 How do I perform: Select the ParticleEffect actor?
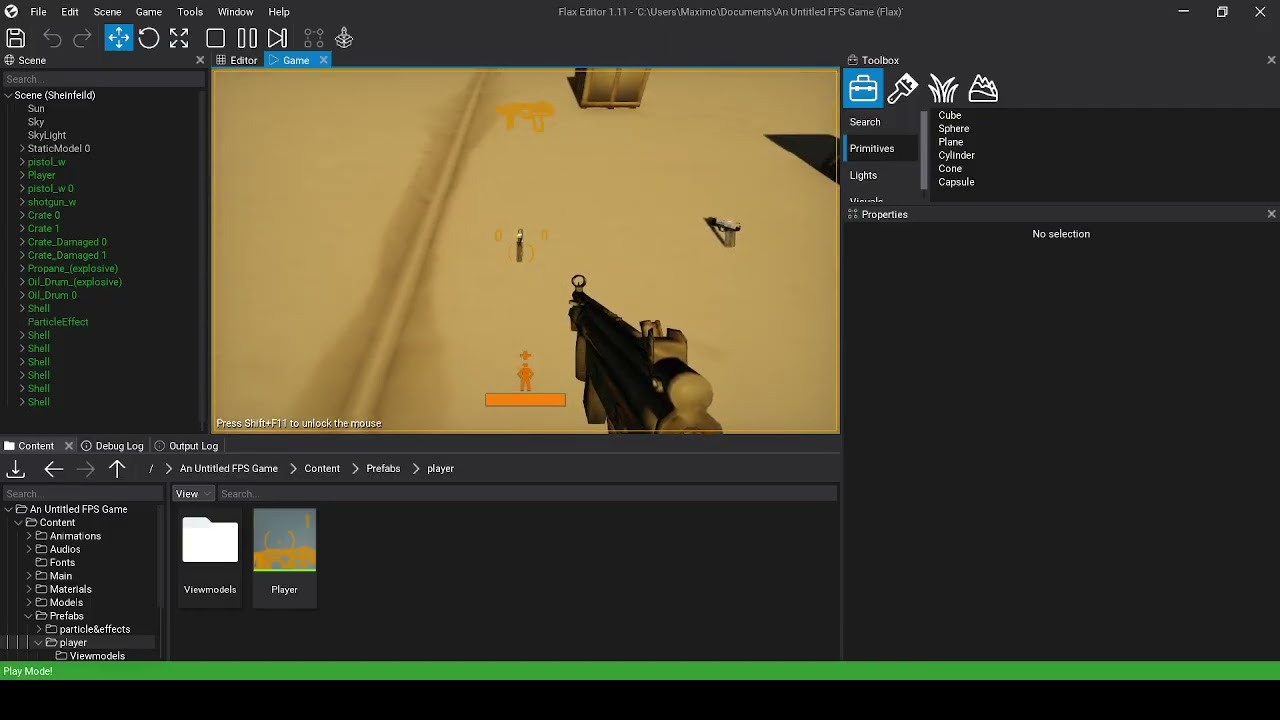click(58, 322)
